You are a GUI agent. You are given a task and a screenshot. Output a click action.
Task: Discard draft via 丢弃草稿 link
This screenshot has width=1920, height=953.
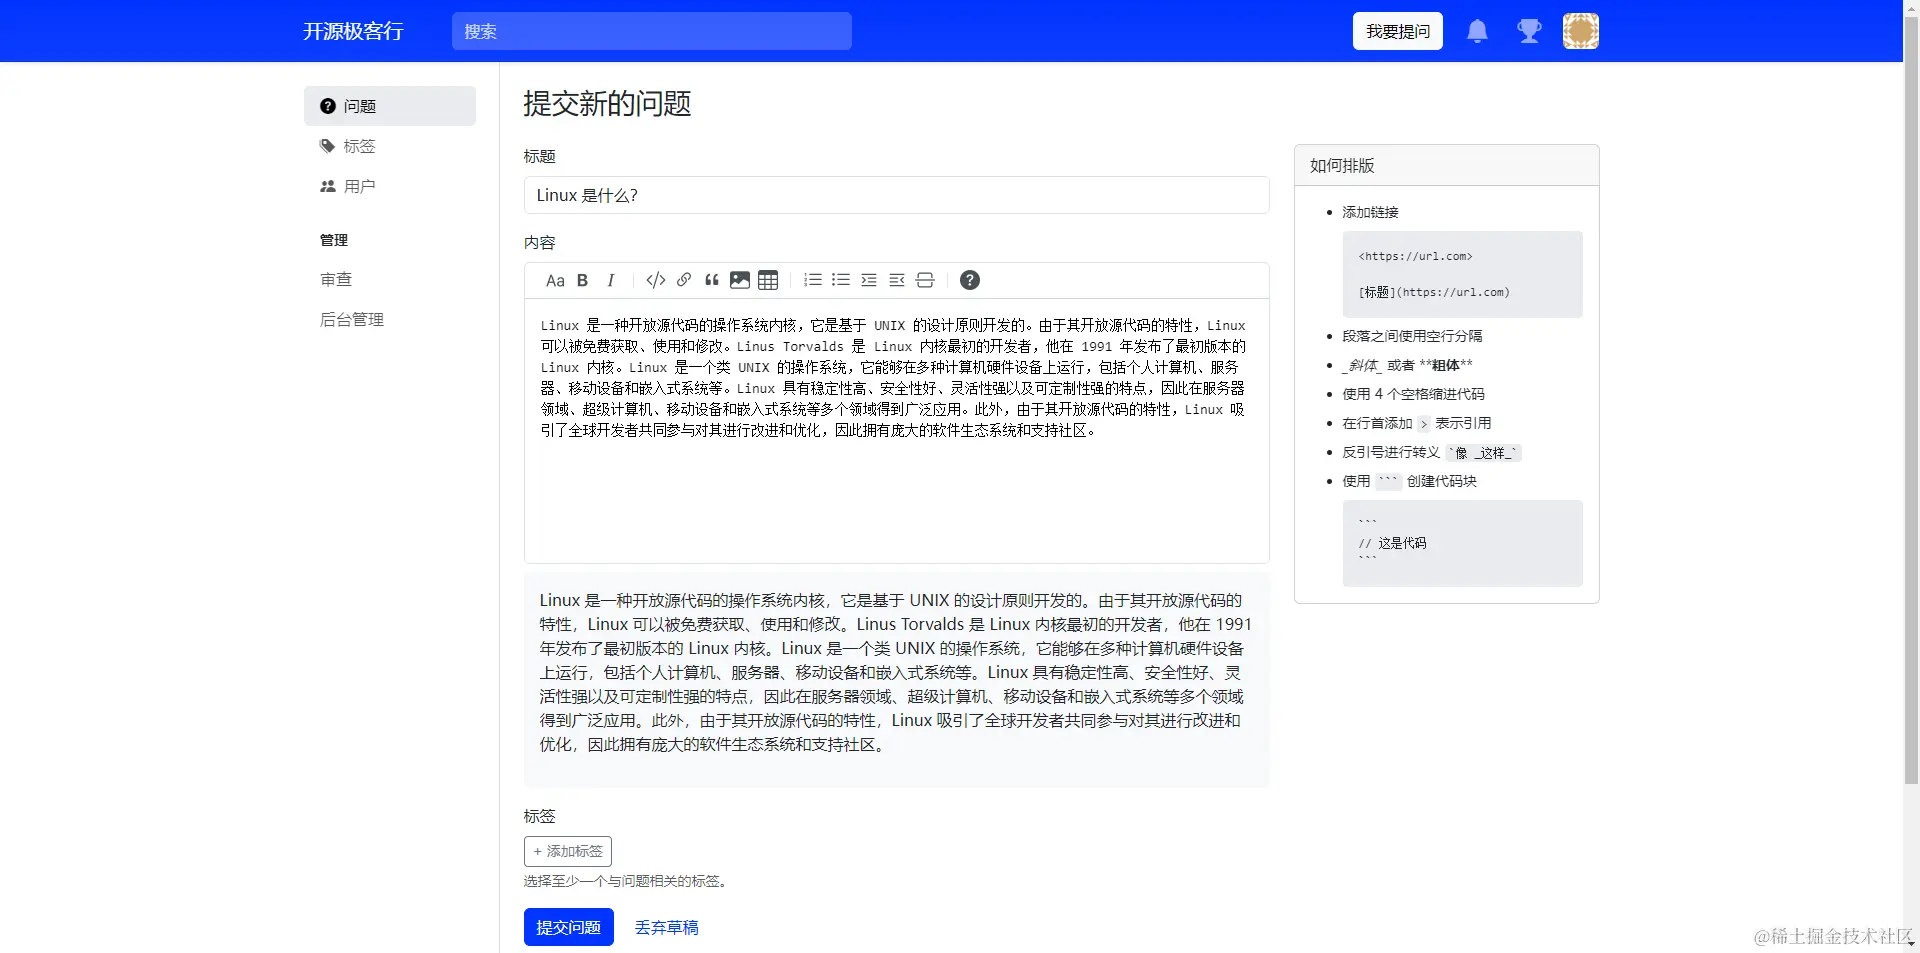click(667, 928)
